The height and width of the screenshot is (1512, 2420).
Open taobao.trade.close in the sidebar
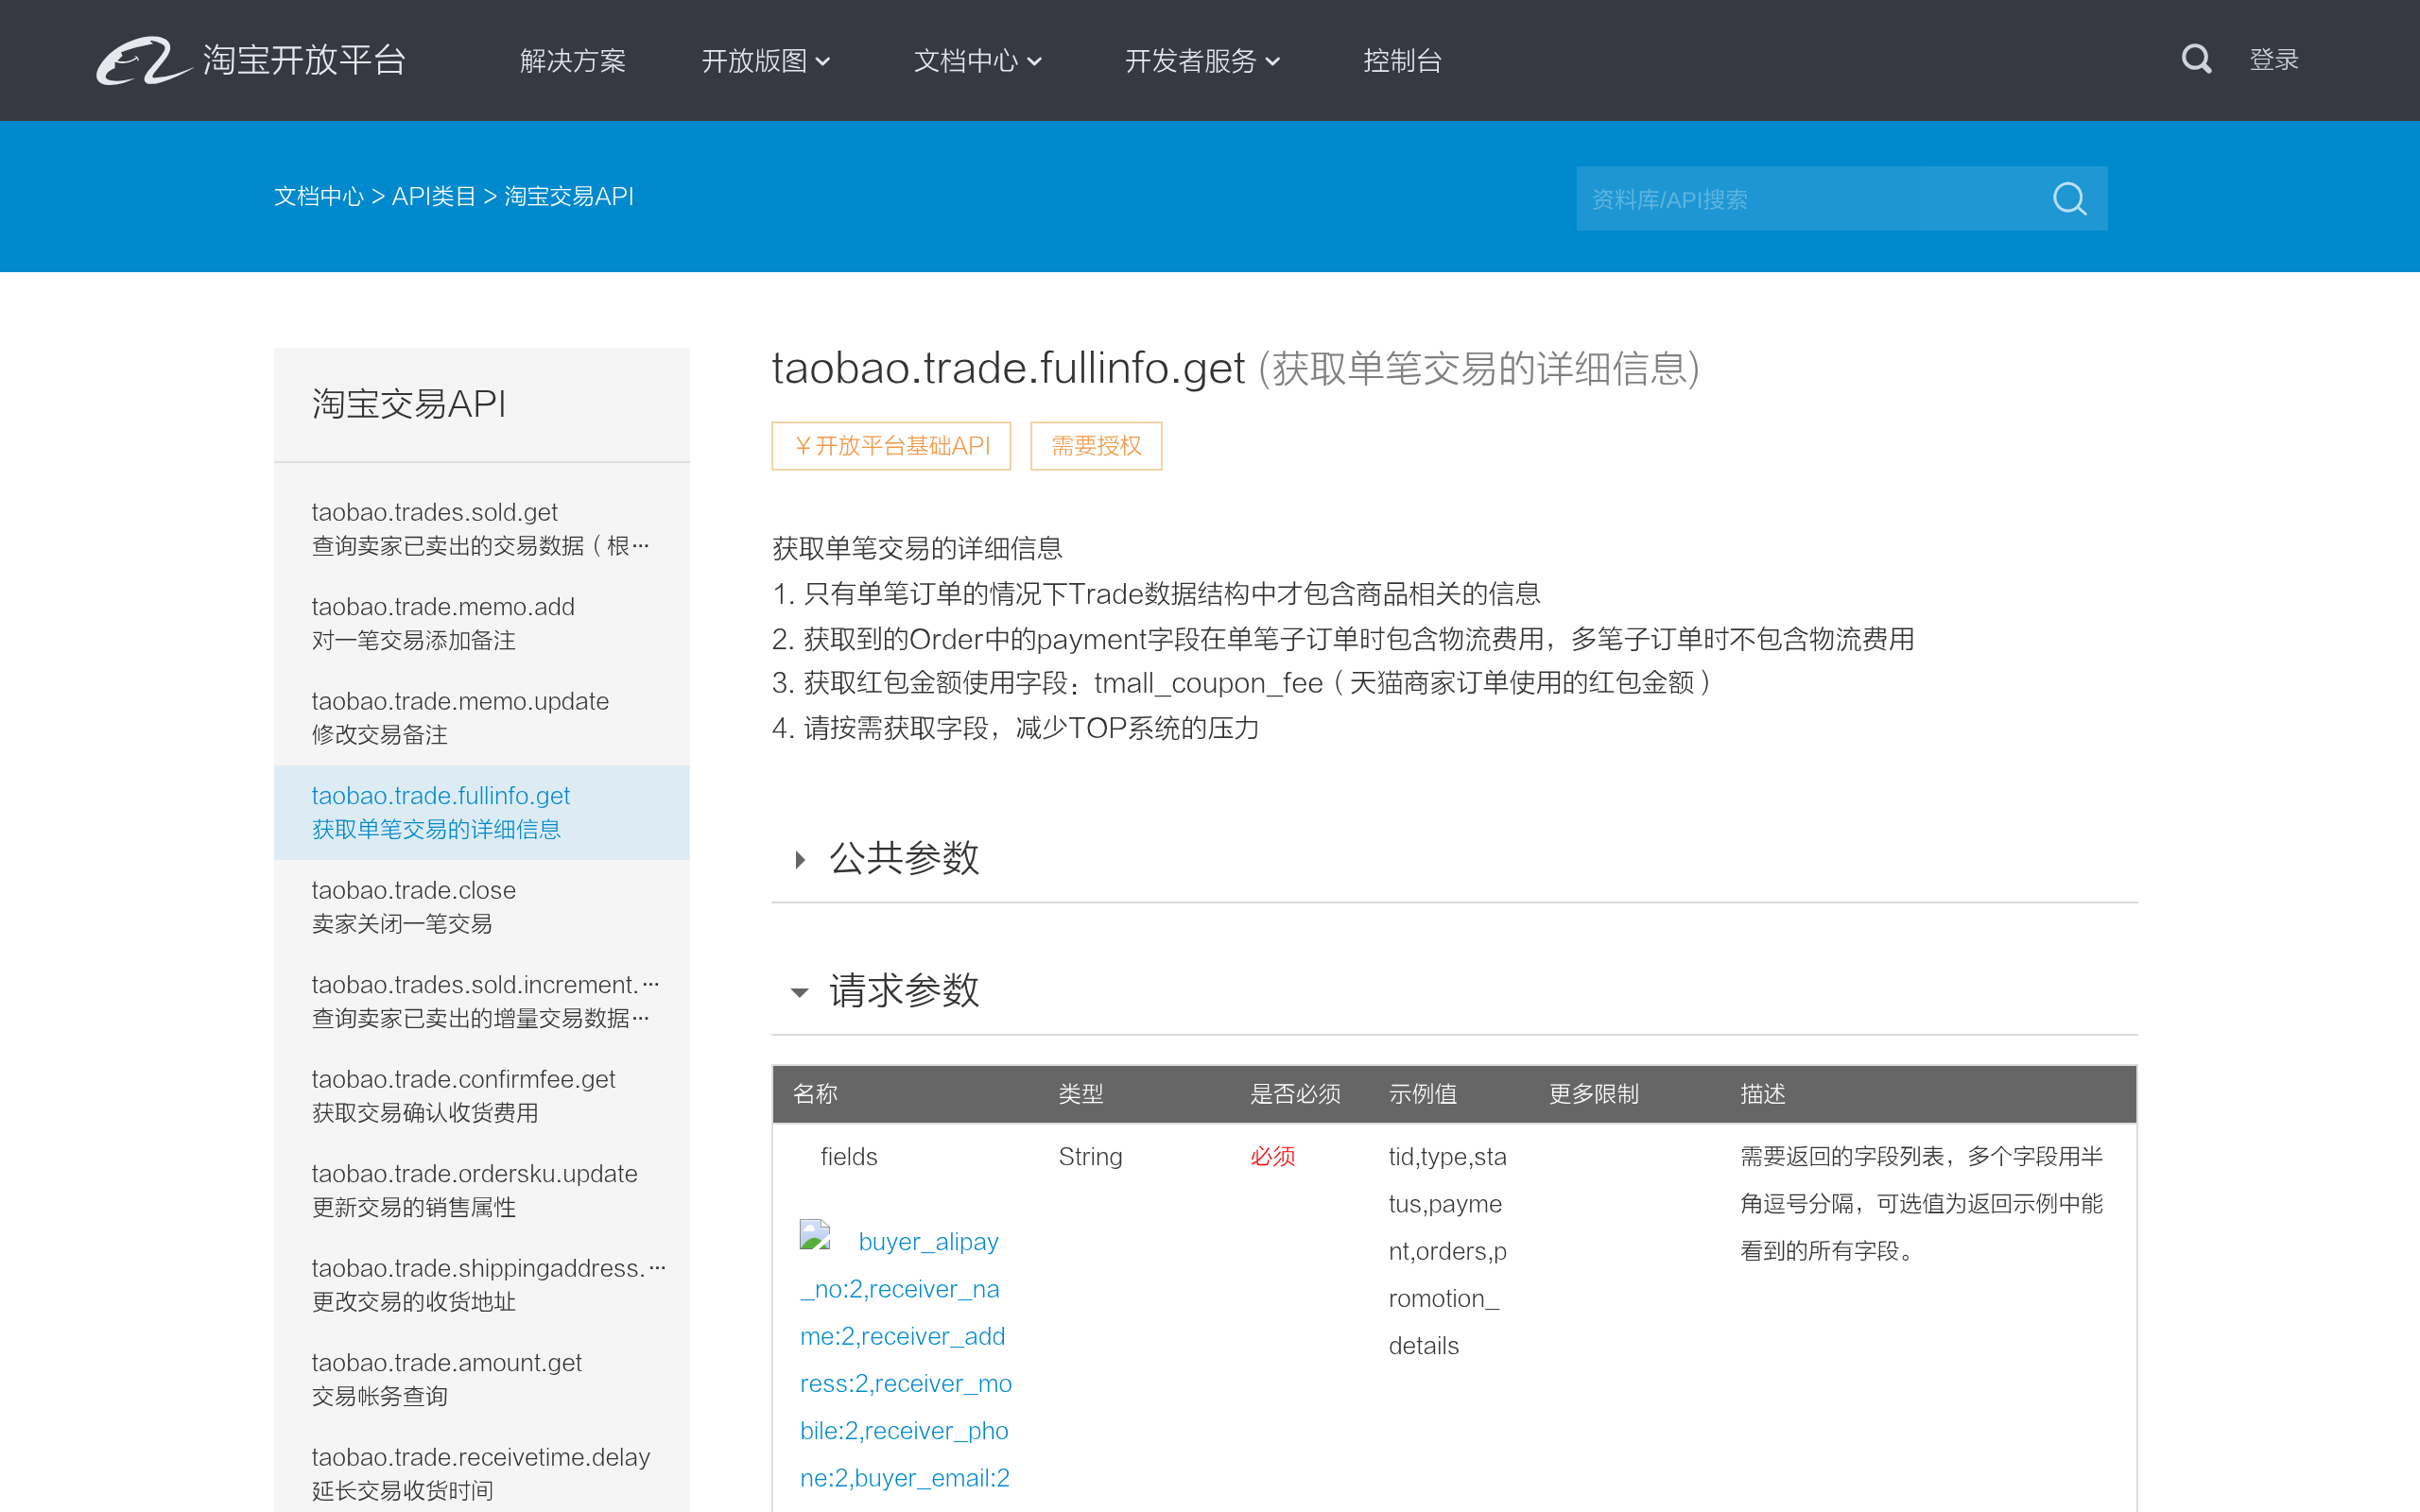pyautogui.click(x=482, y=907)
